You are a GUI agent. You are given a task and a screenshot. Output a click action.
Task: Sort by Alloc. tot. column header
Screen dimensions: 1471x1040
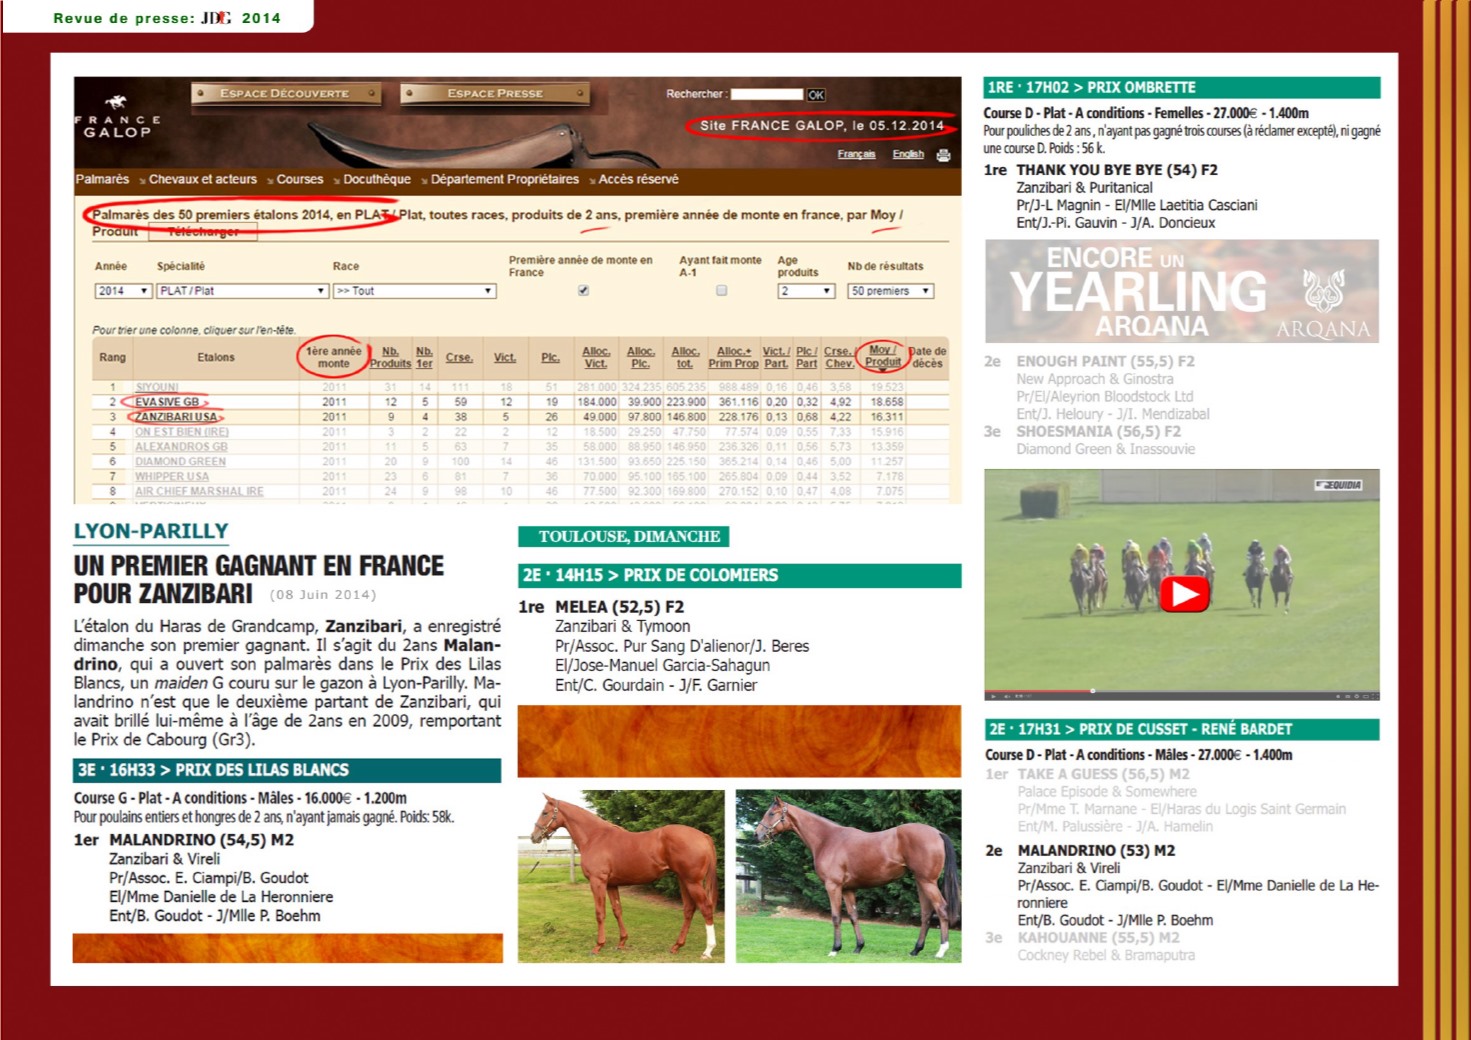pyautogui.click(x=685, y=357)
